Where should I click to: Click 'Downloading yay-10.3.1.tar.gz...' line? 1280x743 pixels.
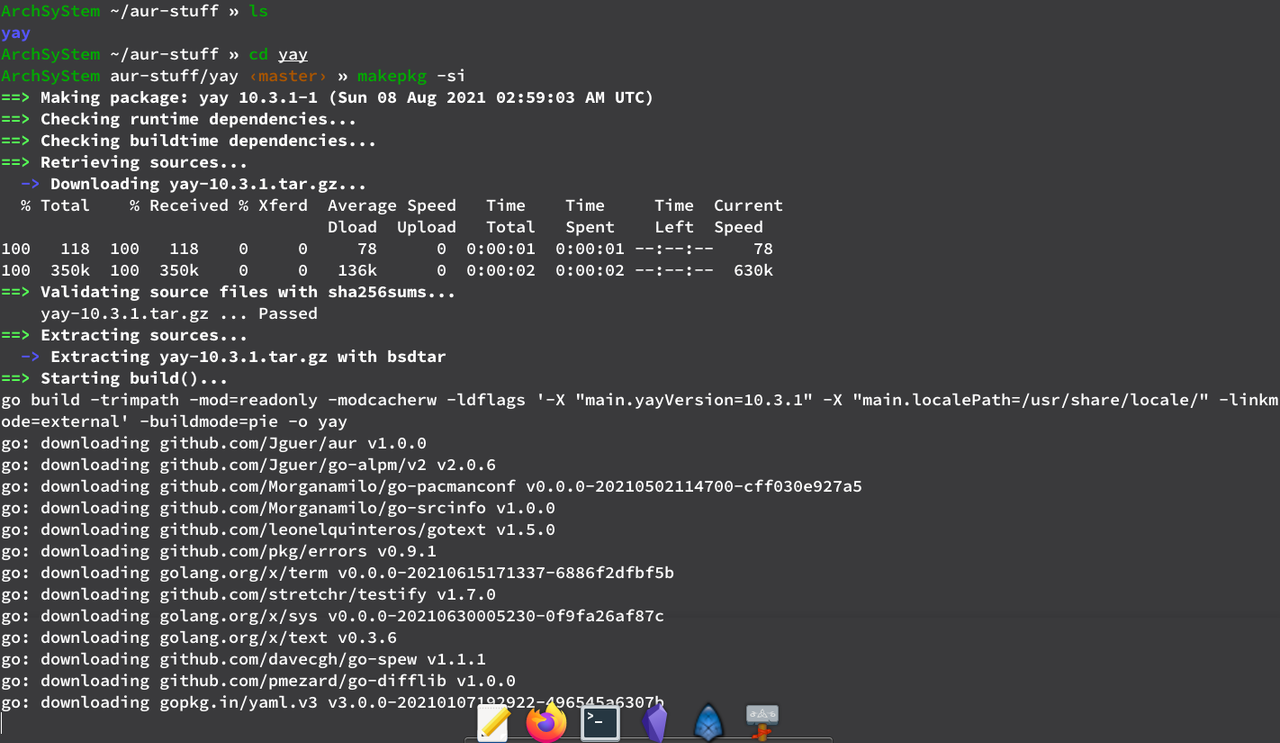(194, 184)
